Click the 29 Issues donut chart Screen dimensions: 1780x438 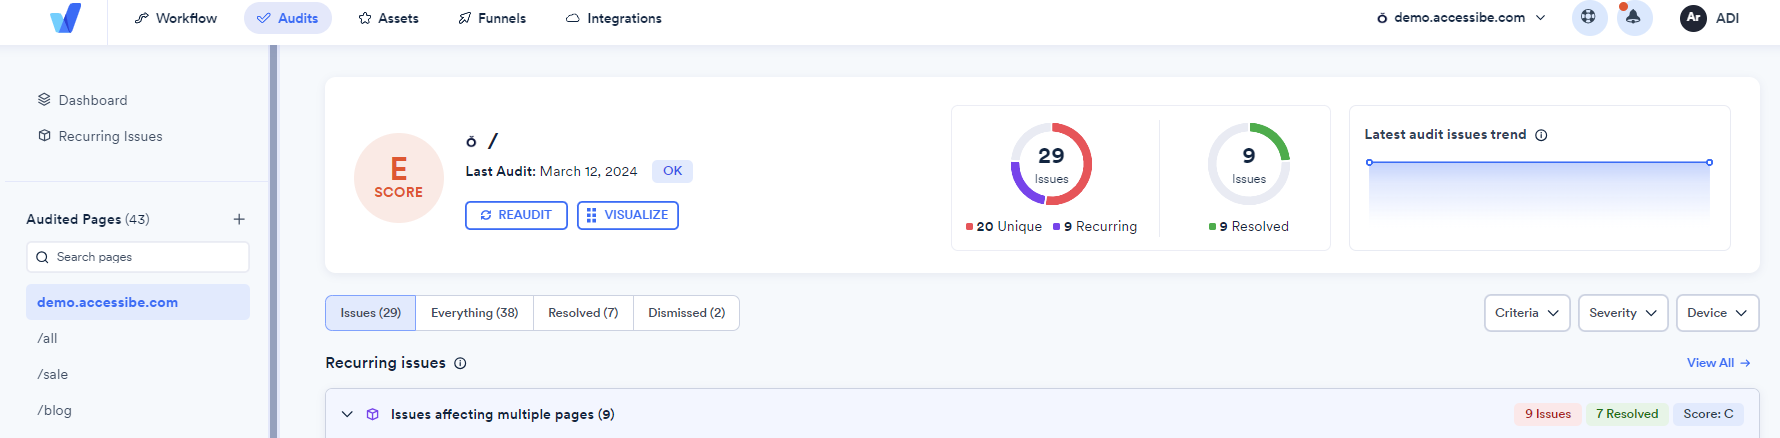pyautogui.click(x=1051, y=164)
